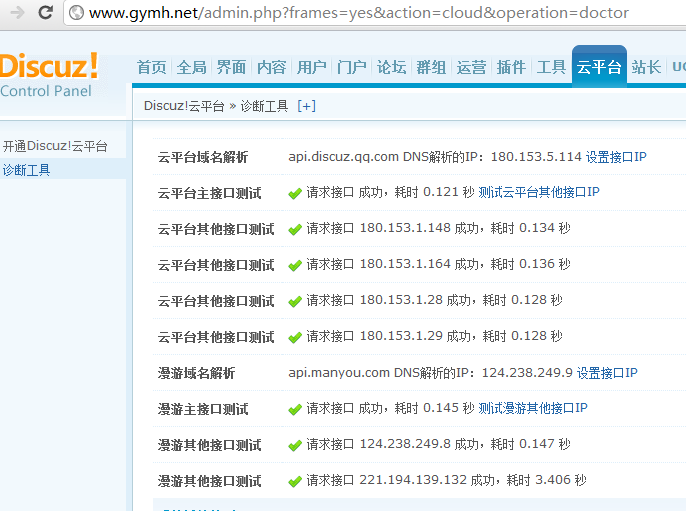Click green check for 云平台主接口测试
The image size is (686, 511).
point(295,193)
